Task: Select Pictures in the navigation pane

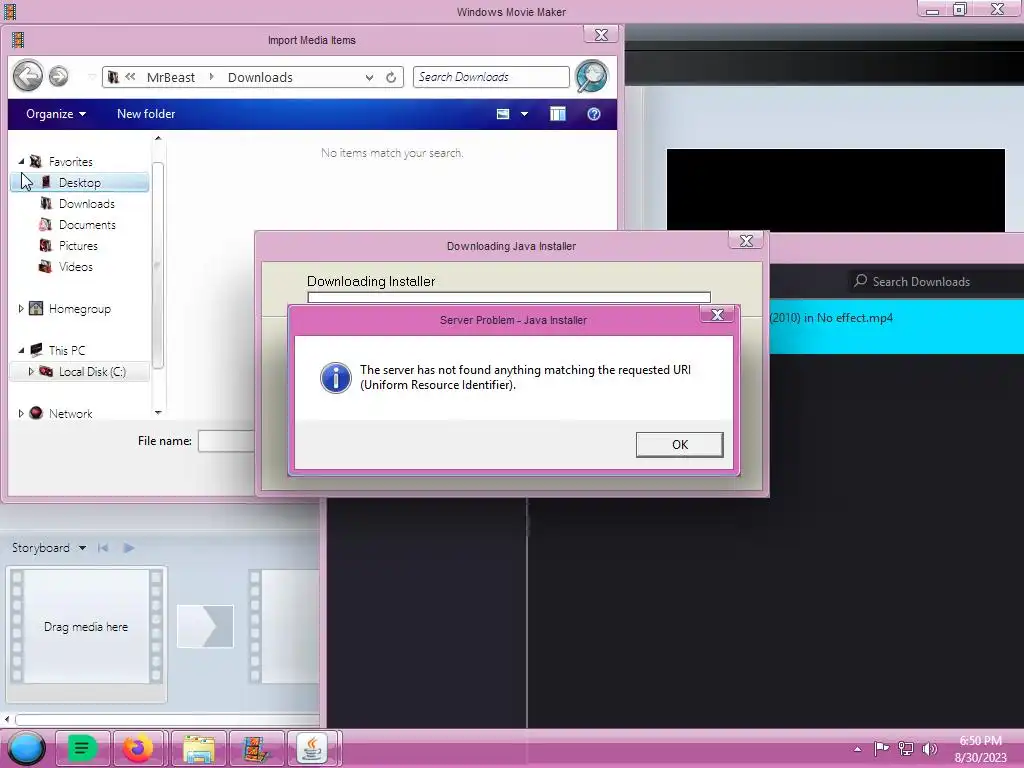Action: click(x=78, y=246)
